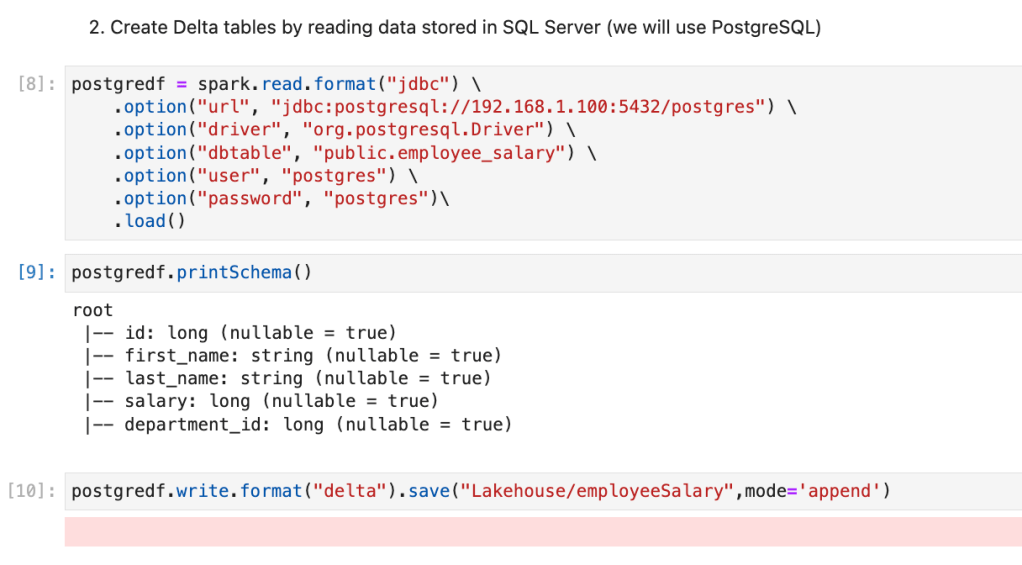The image size is (1022, 565).
Task: Click the last_name: string schema line
Action: click(x=287, y=379)
